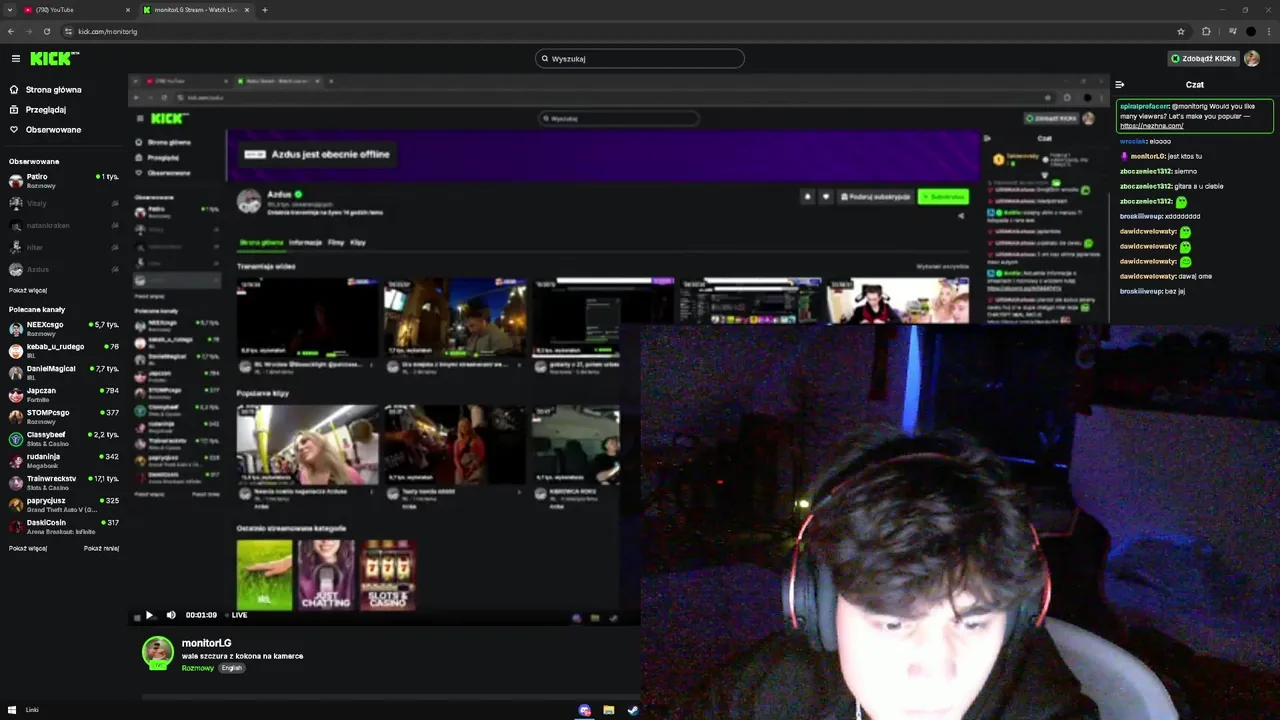Viewport: 1280px width, 720px height.
Task: Open the browser profile circle
Action: pos(1250,31)
